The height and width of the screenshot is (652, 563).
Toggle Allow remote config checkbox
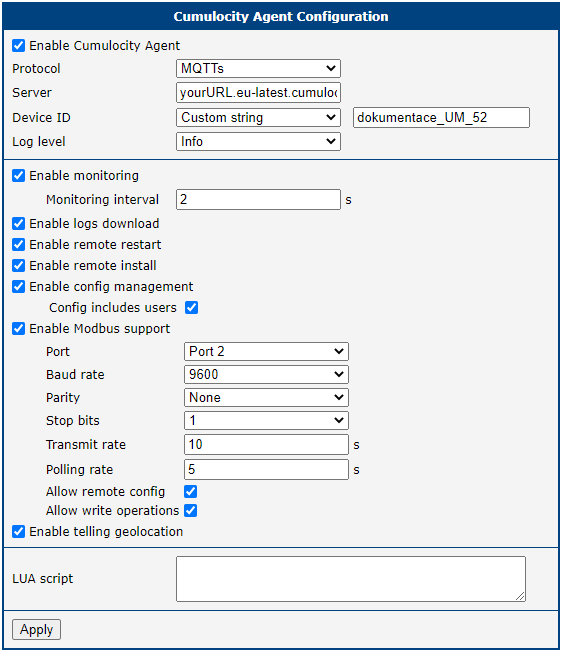click(x=190, y=491)
